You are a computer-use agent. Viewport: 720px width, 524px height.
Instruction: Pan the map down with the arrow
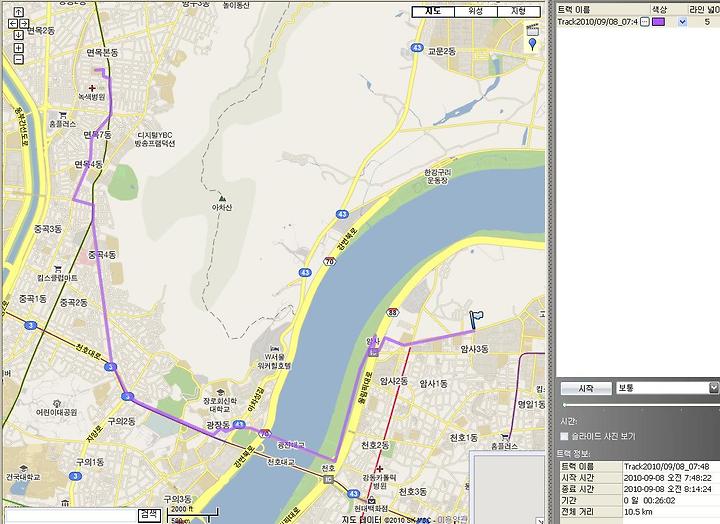pos(19,35)
